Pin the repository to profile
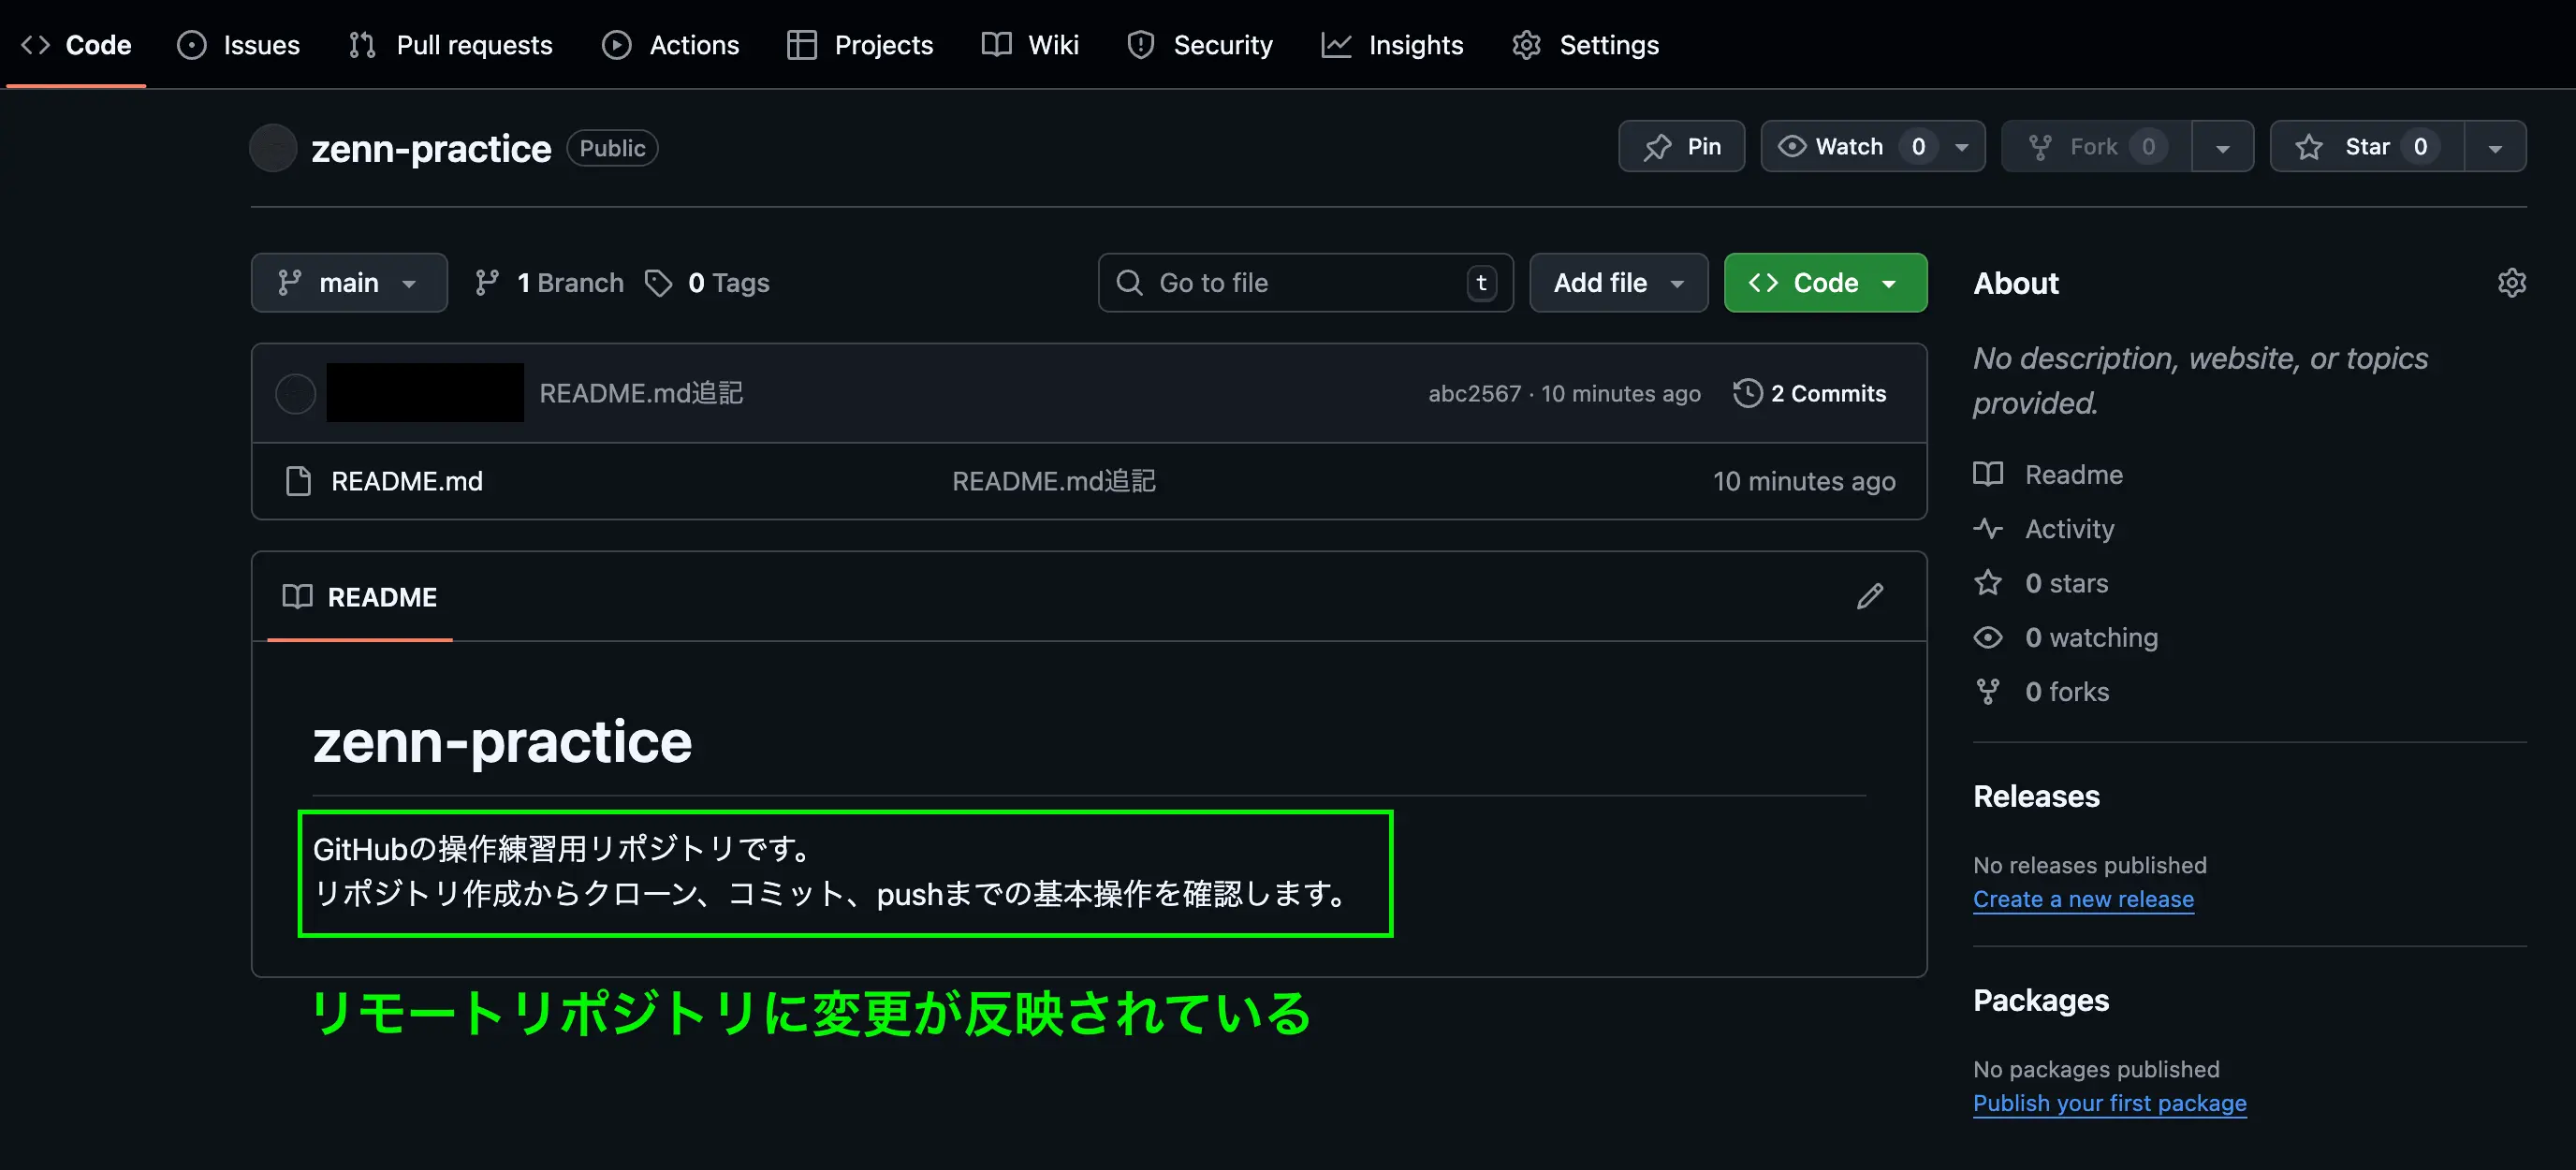This screenshot has width=2576, height=1170. [x=1681, y=147]
